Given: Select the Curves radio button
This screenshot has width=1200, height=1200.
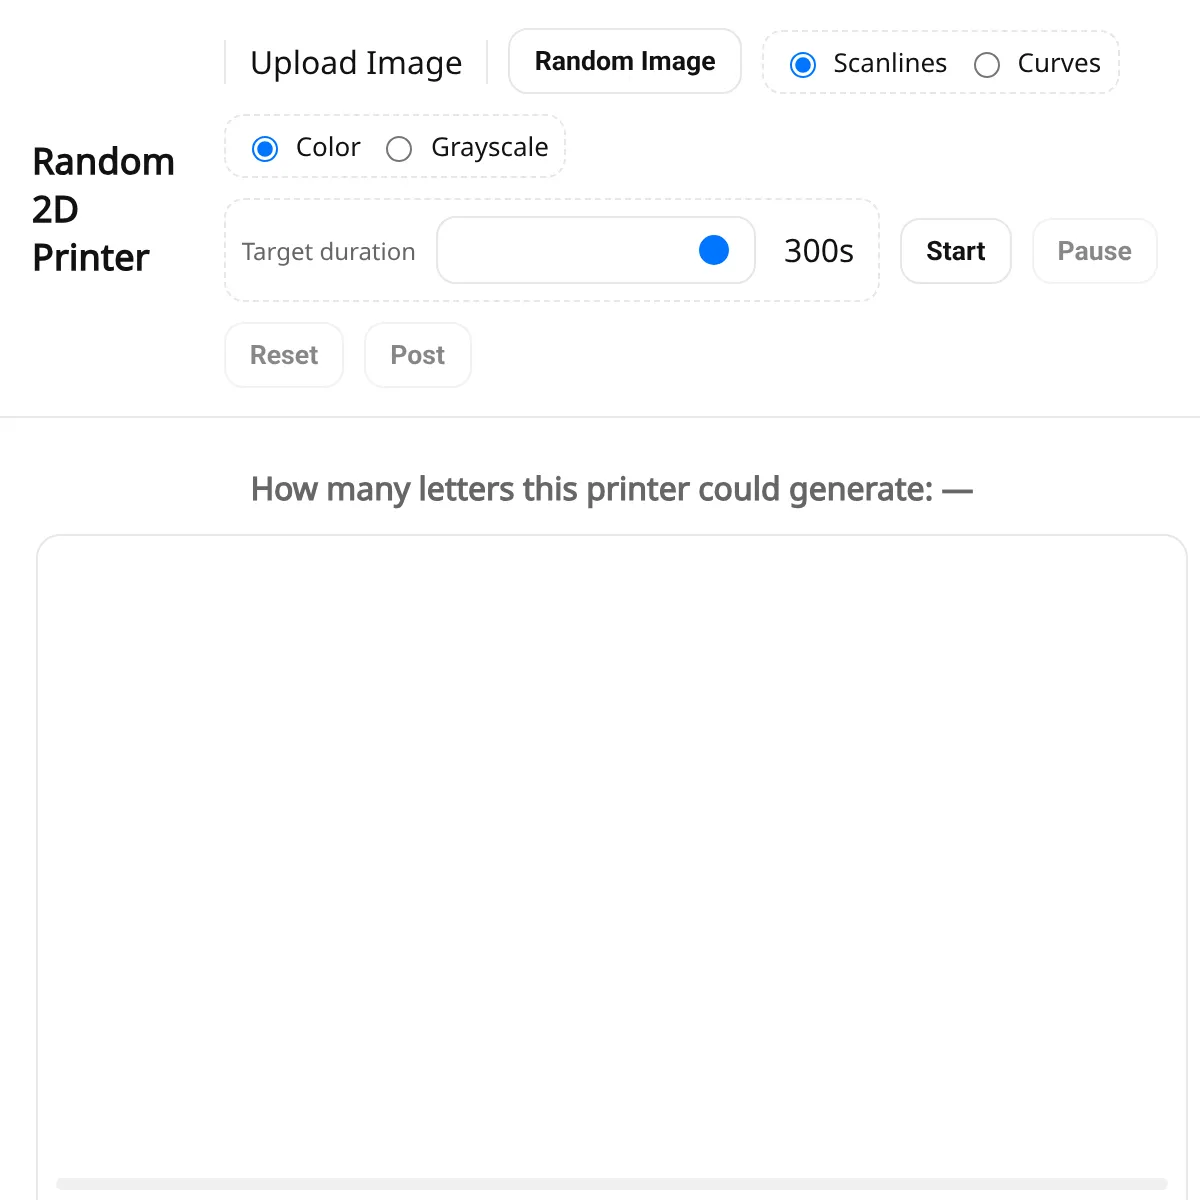Looking at the screenshot, I should click(x=987, y=65).
